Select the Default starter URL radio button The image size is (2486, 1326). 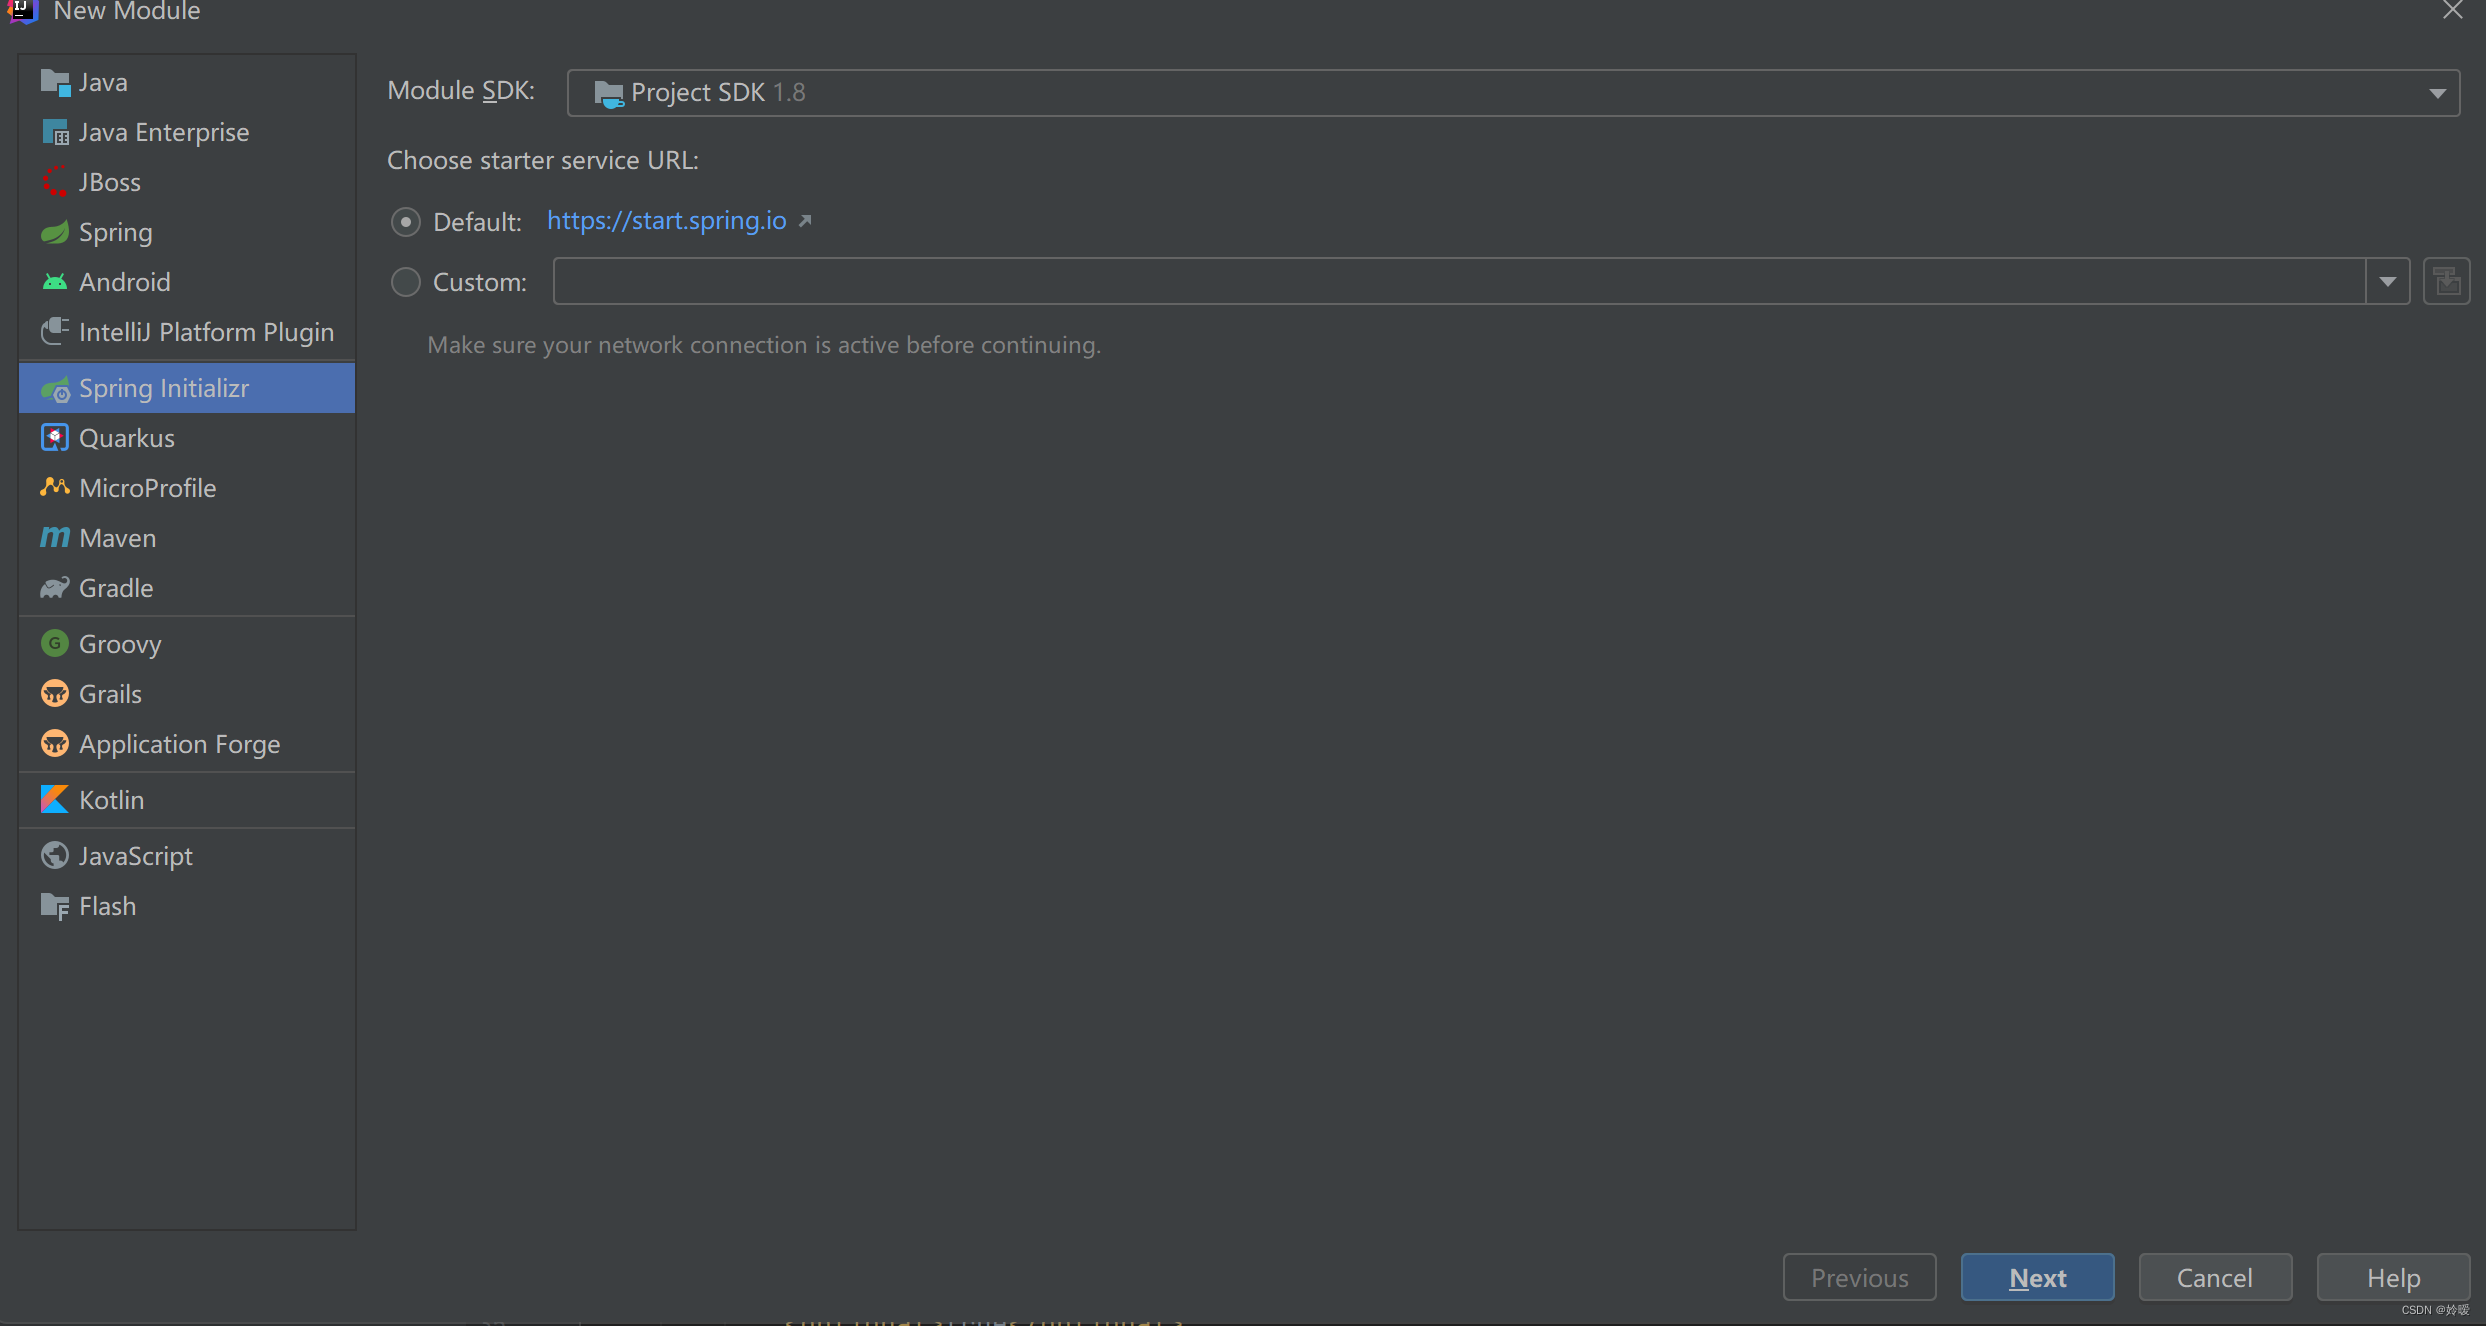(405, 222)
